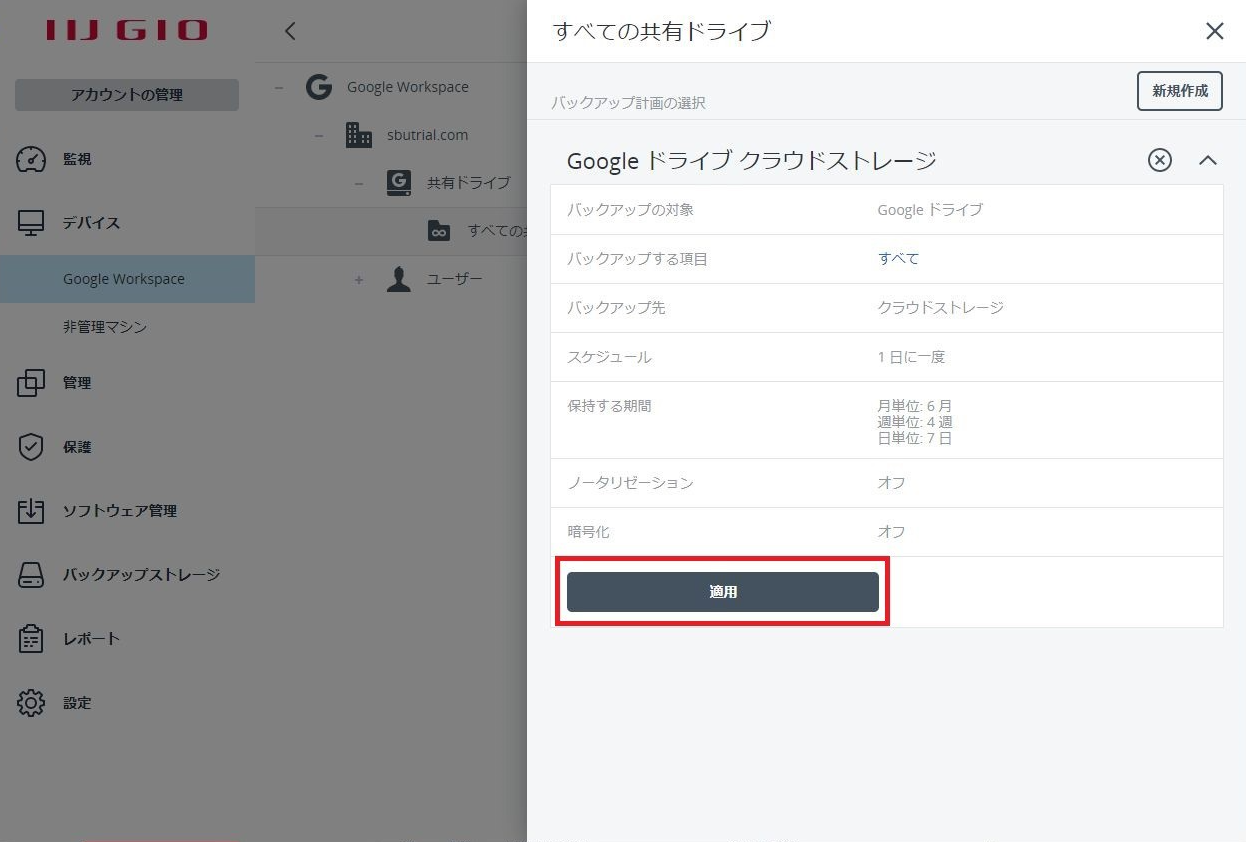This screenshot has height=842, width=1246.
Task: Click the 暗号化 row label
Action: click(588, 531)
